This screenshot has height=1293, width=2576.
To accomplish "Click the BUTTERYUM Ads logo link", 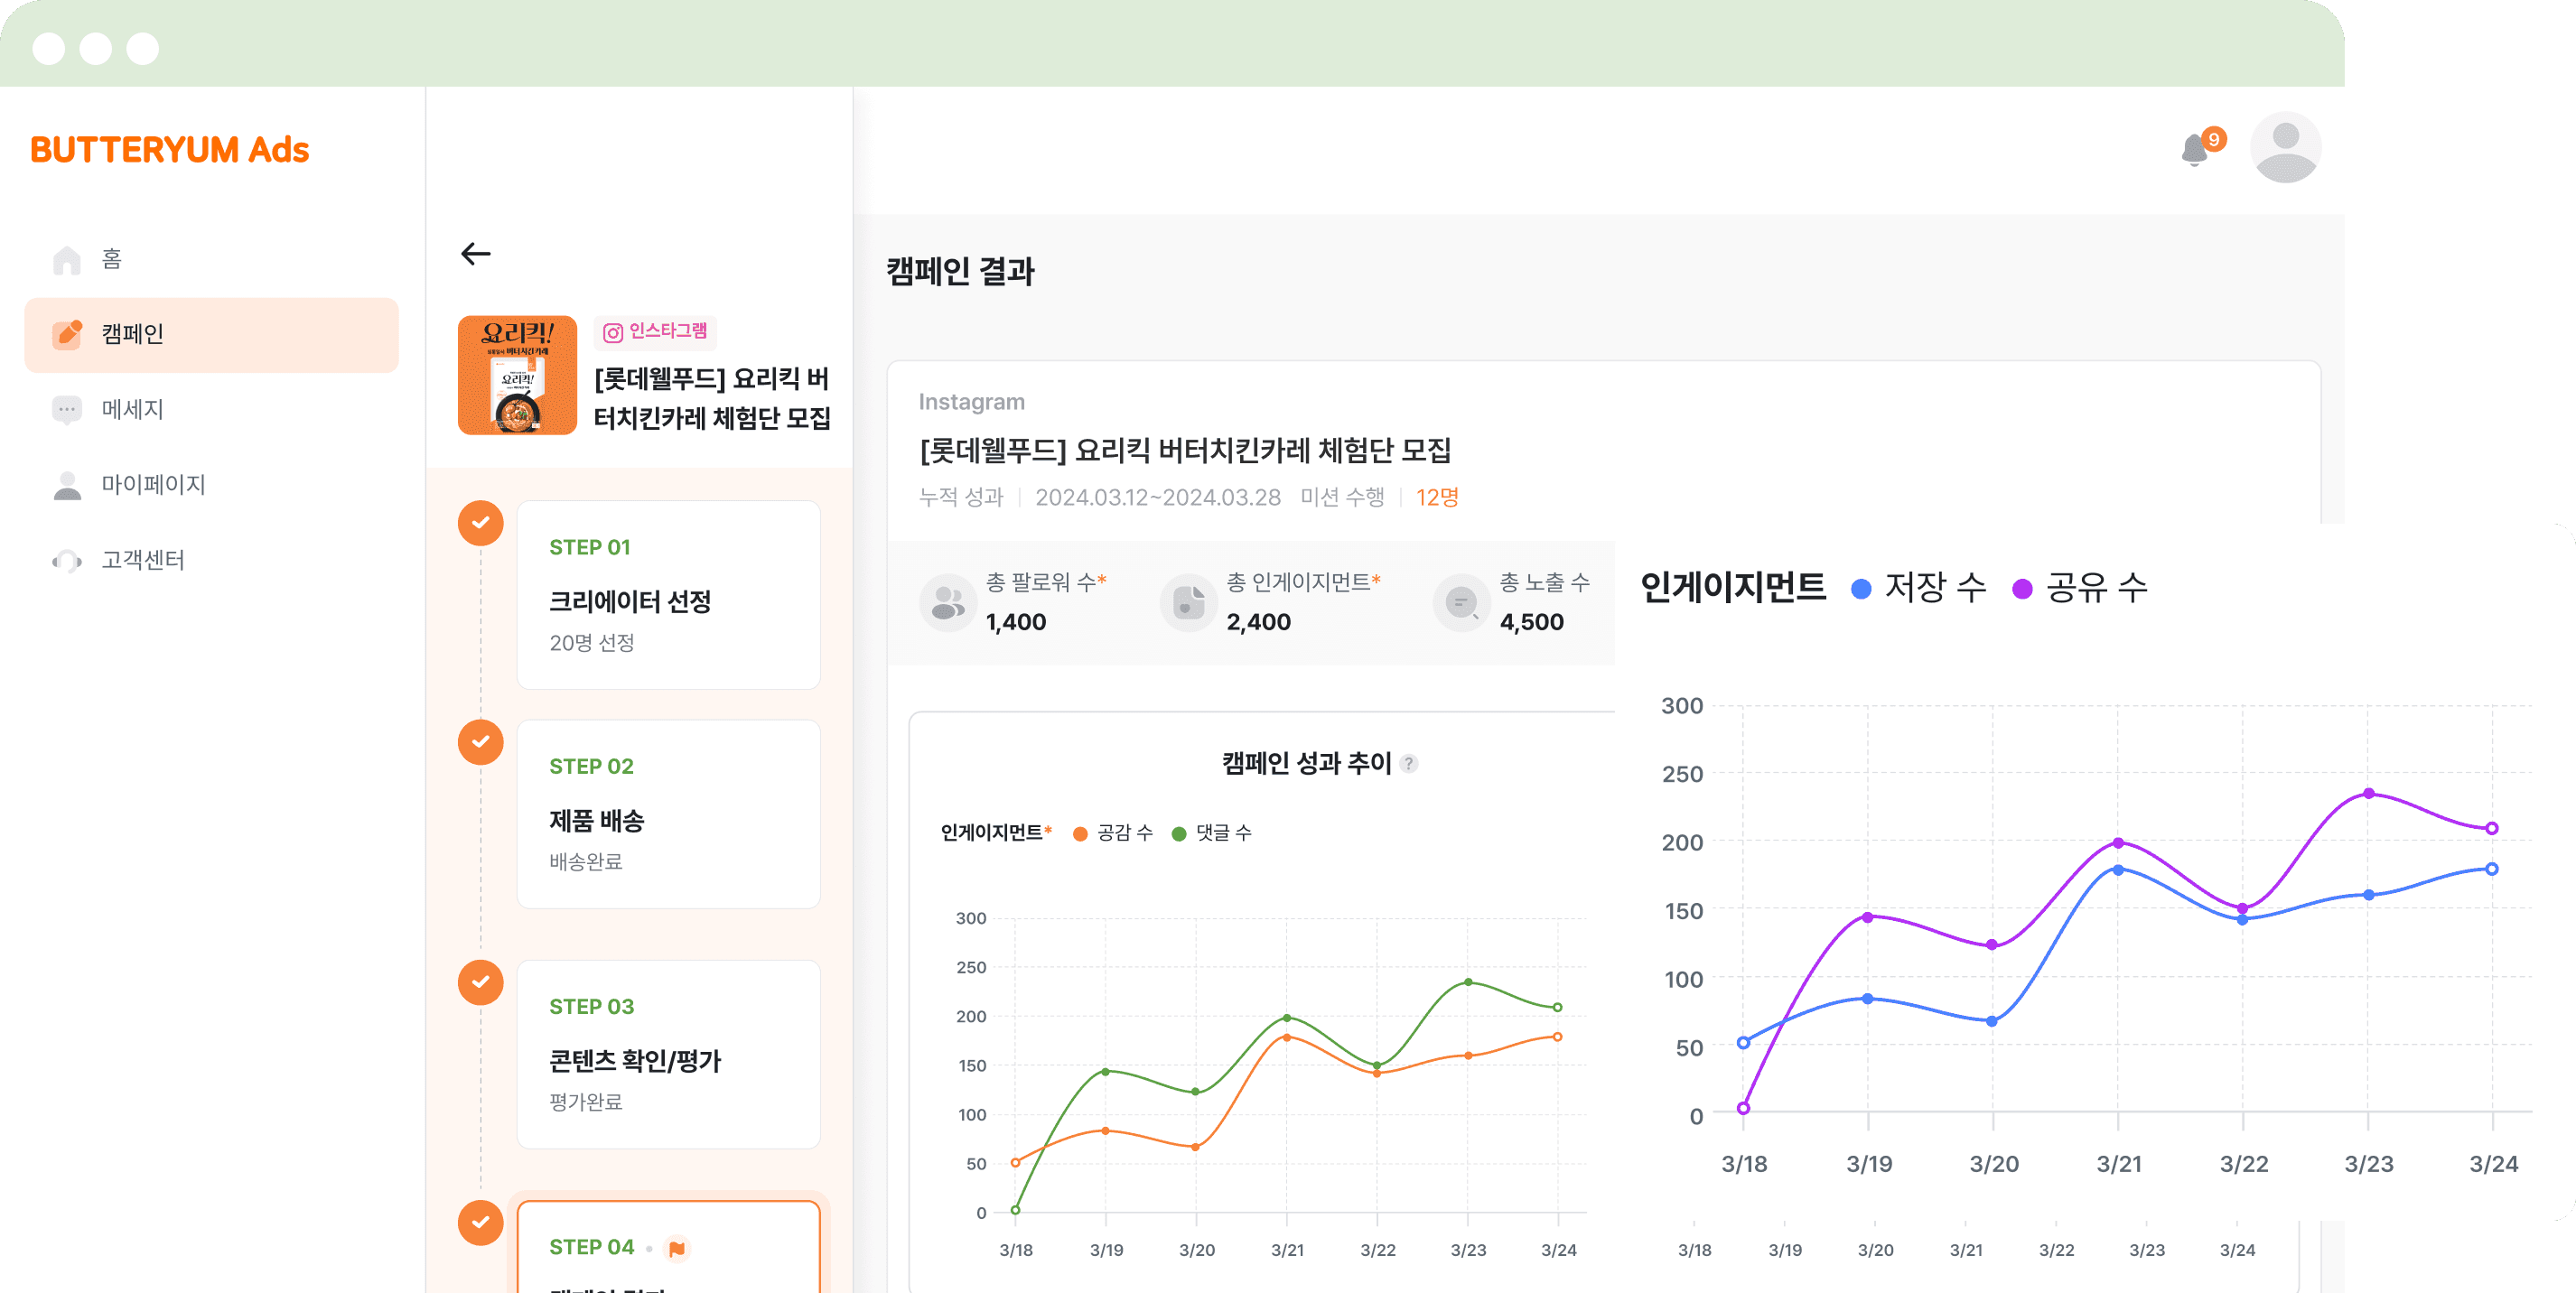I will click(169, 150).
